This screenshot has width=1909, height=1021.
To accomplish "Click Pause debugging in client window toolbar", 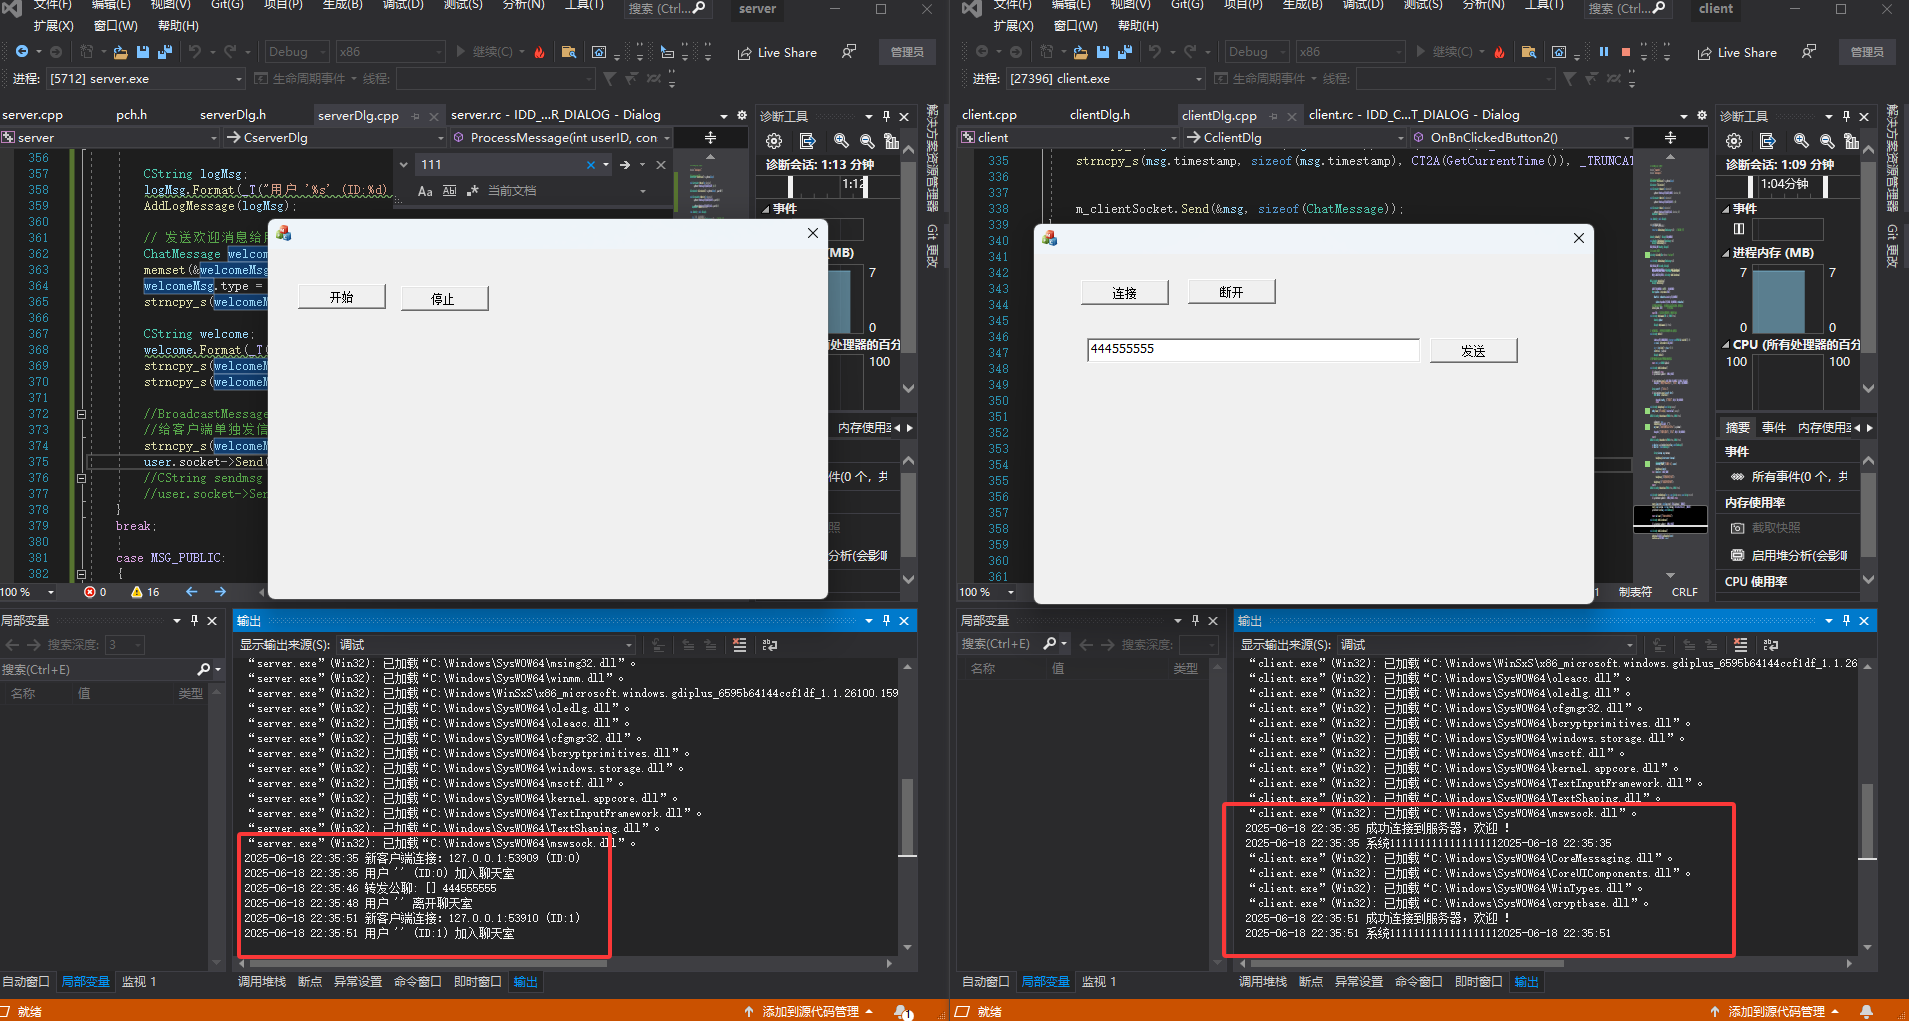I will 1604,52.
